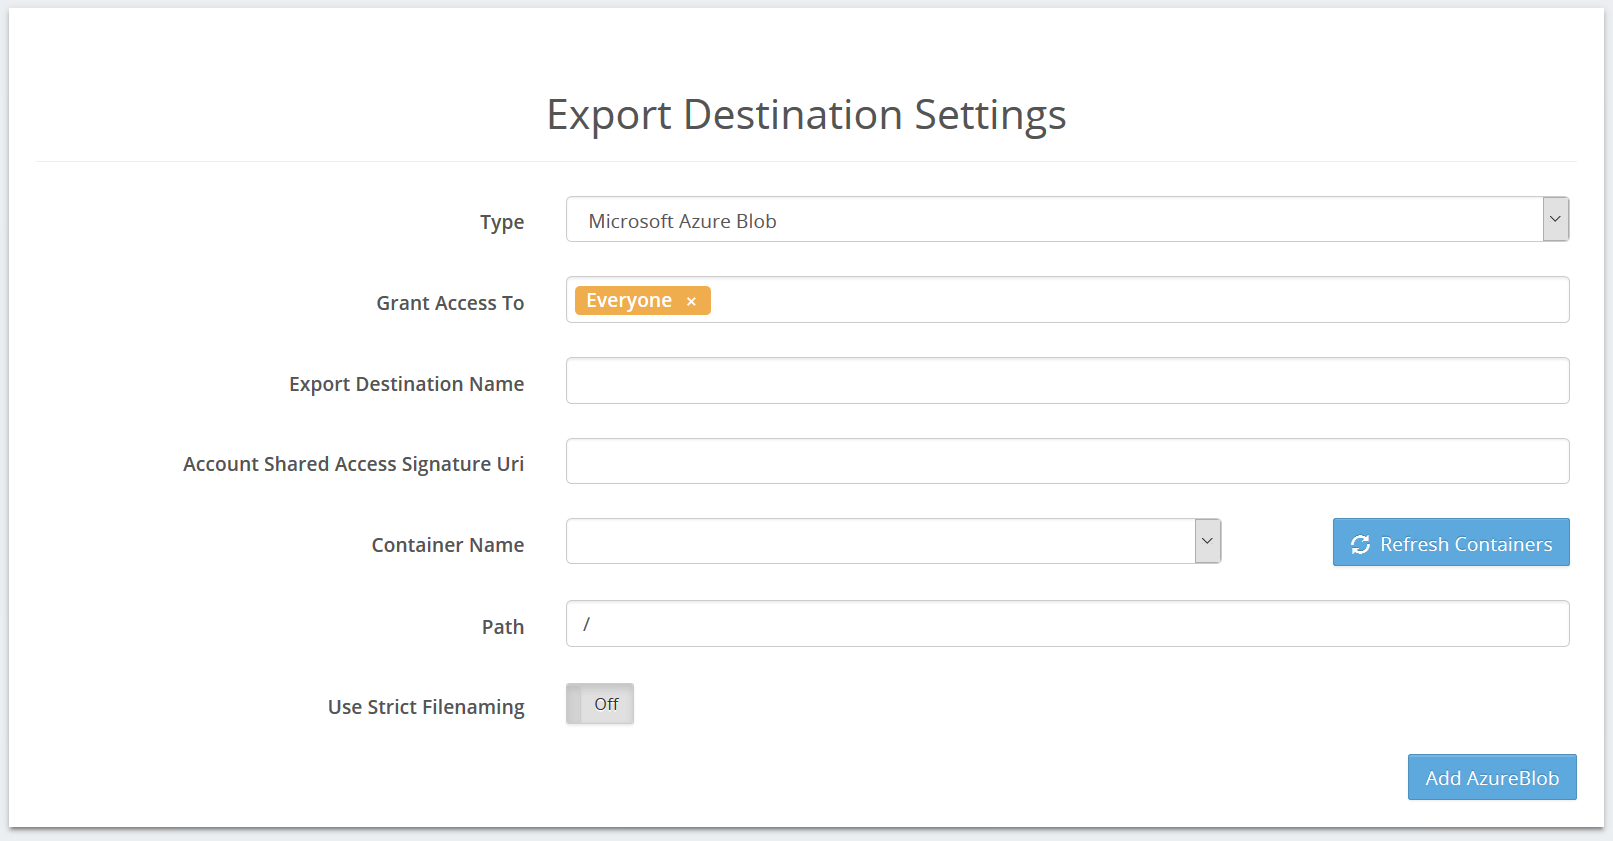Click the Refresh Containers button
Viewport: 1613px width, 841px height.
[1451, 542]
